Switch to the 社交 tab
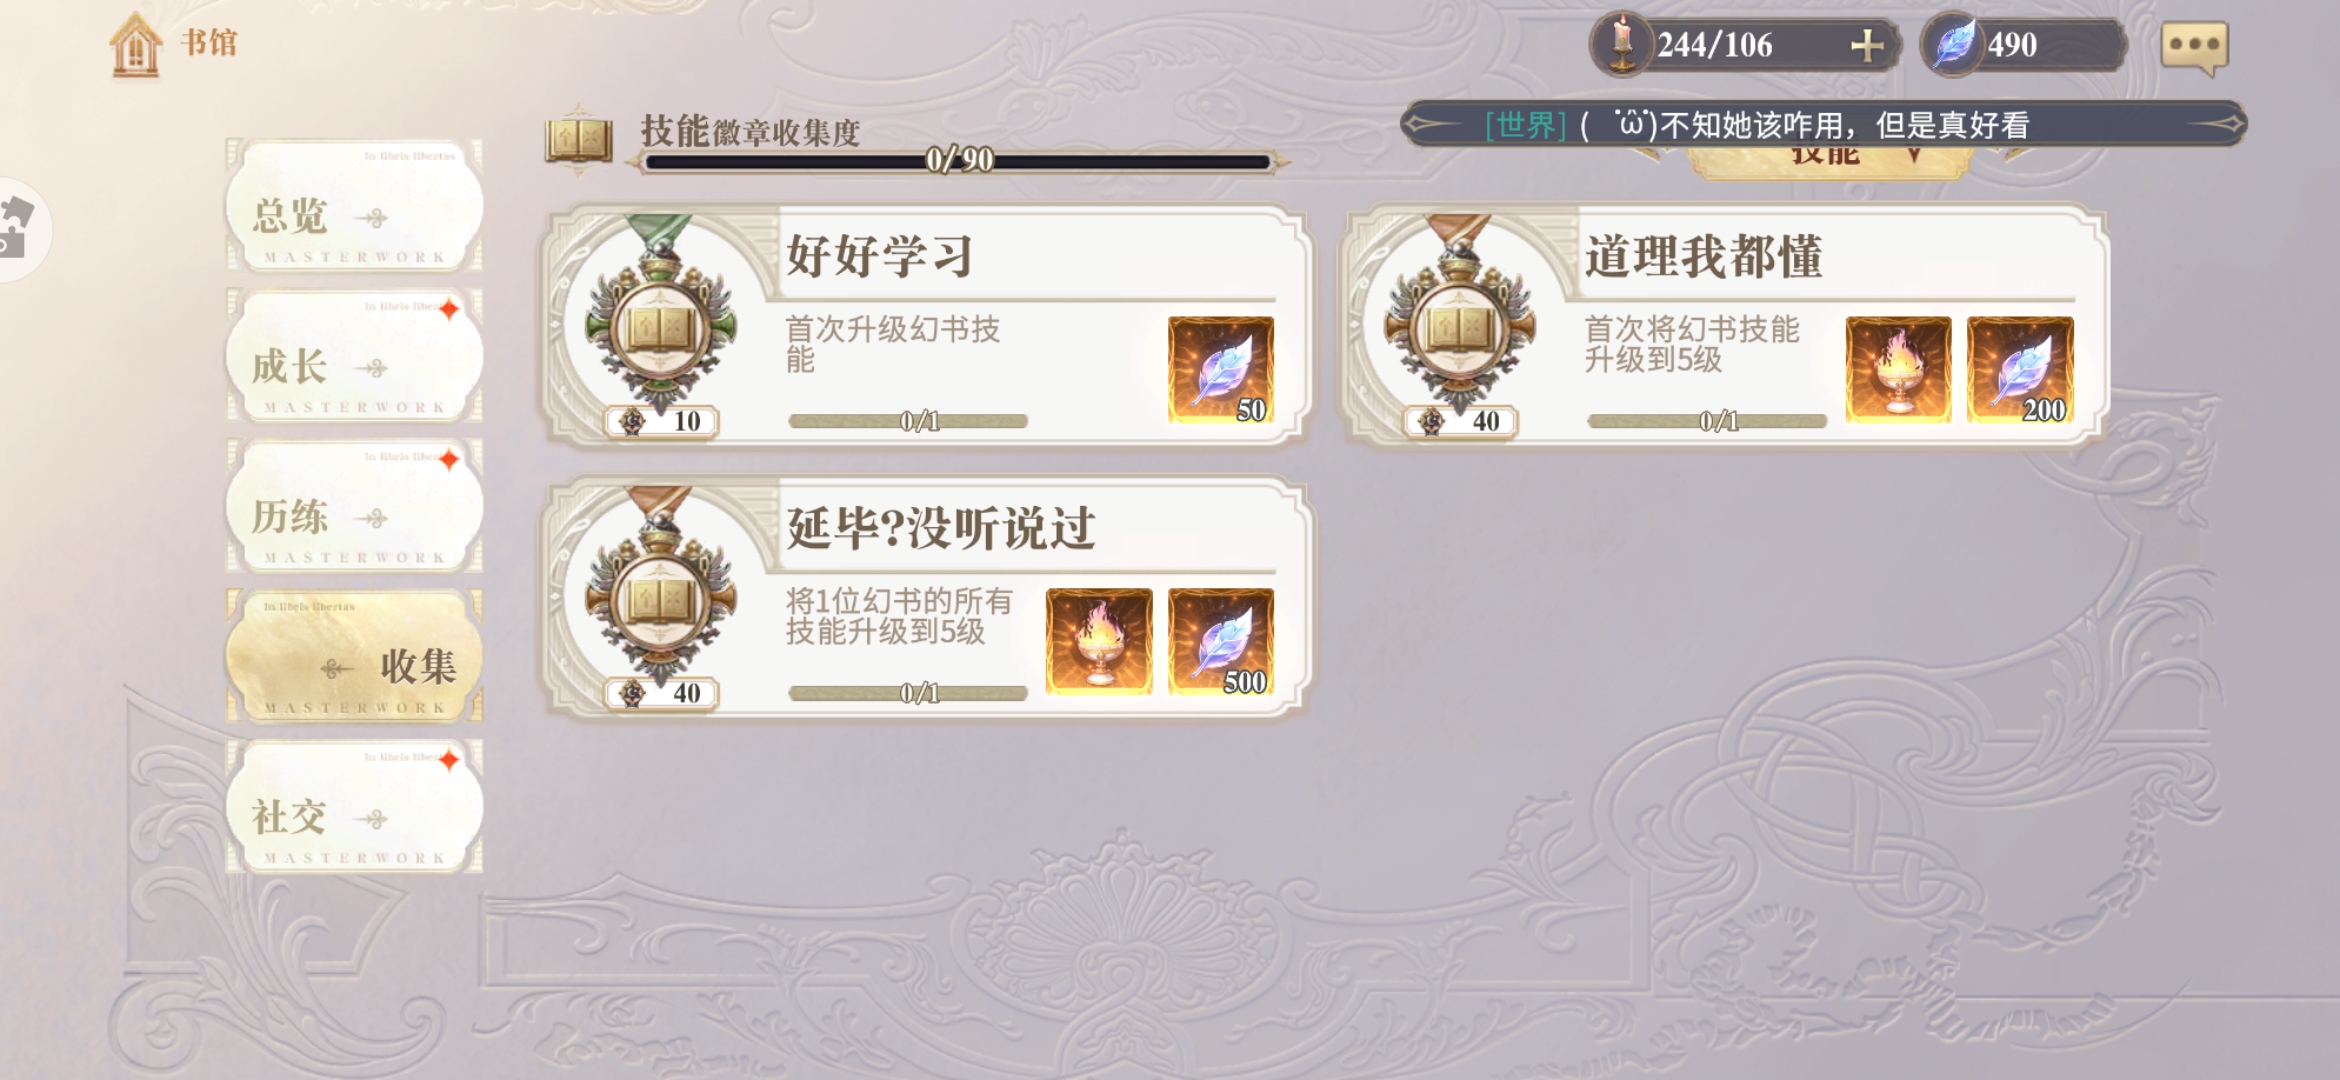The width and height of the screenshot is (2340, 1080). [x=354, y=807]
